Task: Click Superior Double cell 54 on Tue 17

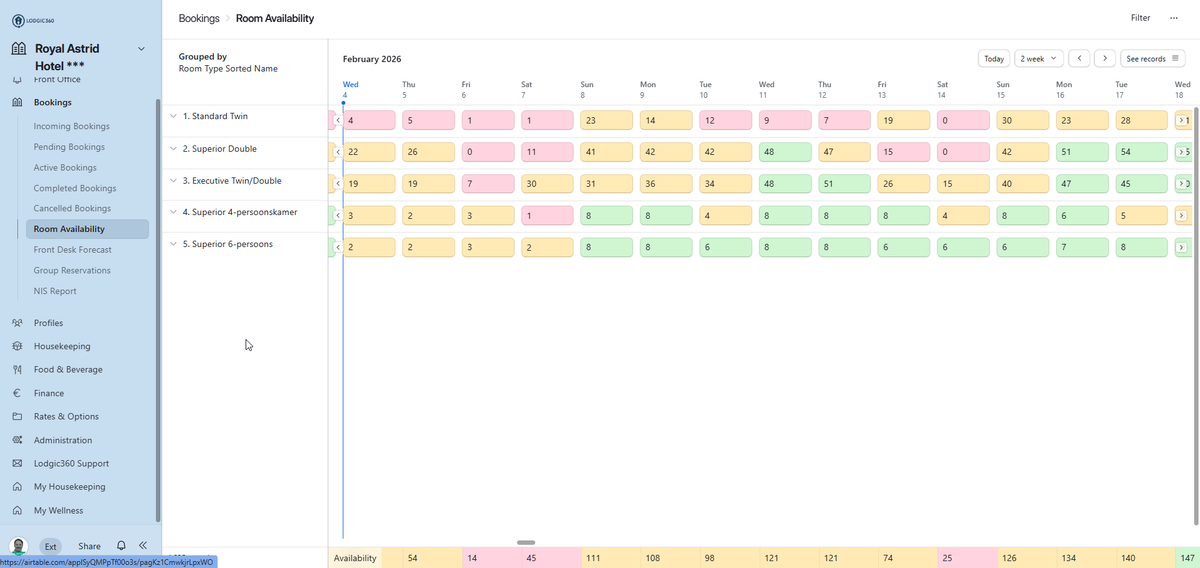Action: pos(1140,152)
